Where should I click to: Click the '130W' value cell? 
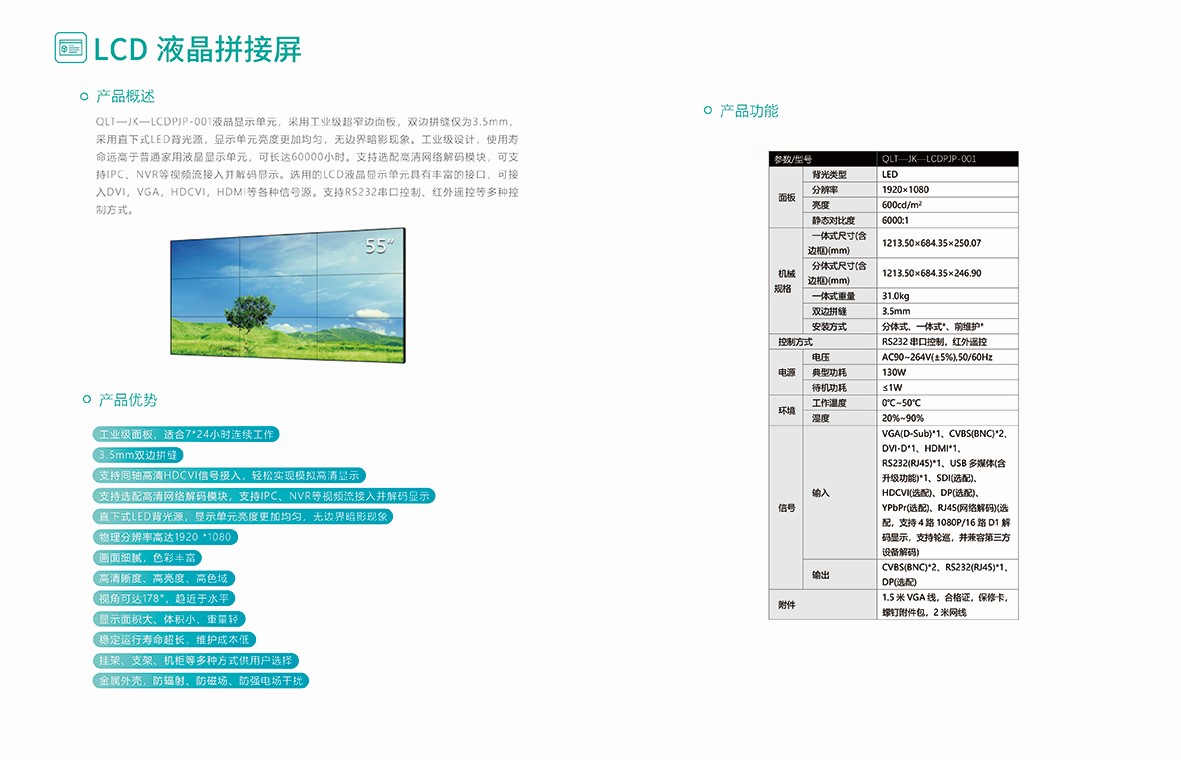[x=948, y=372]
